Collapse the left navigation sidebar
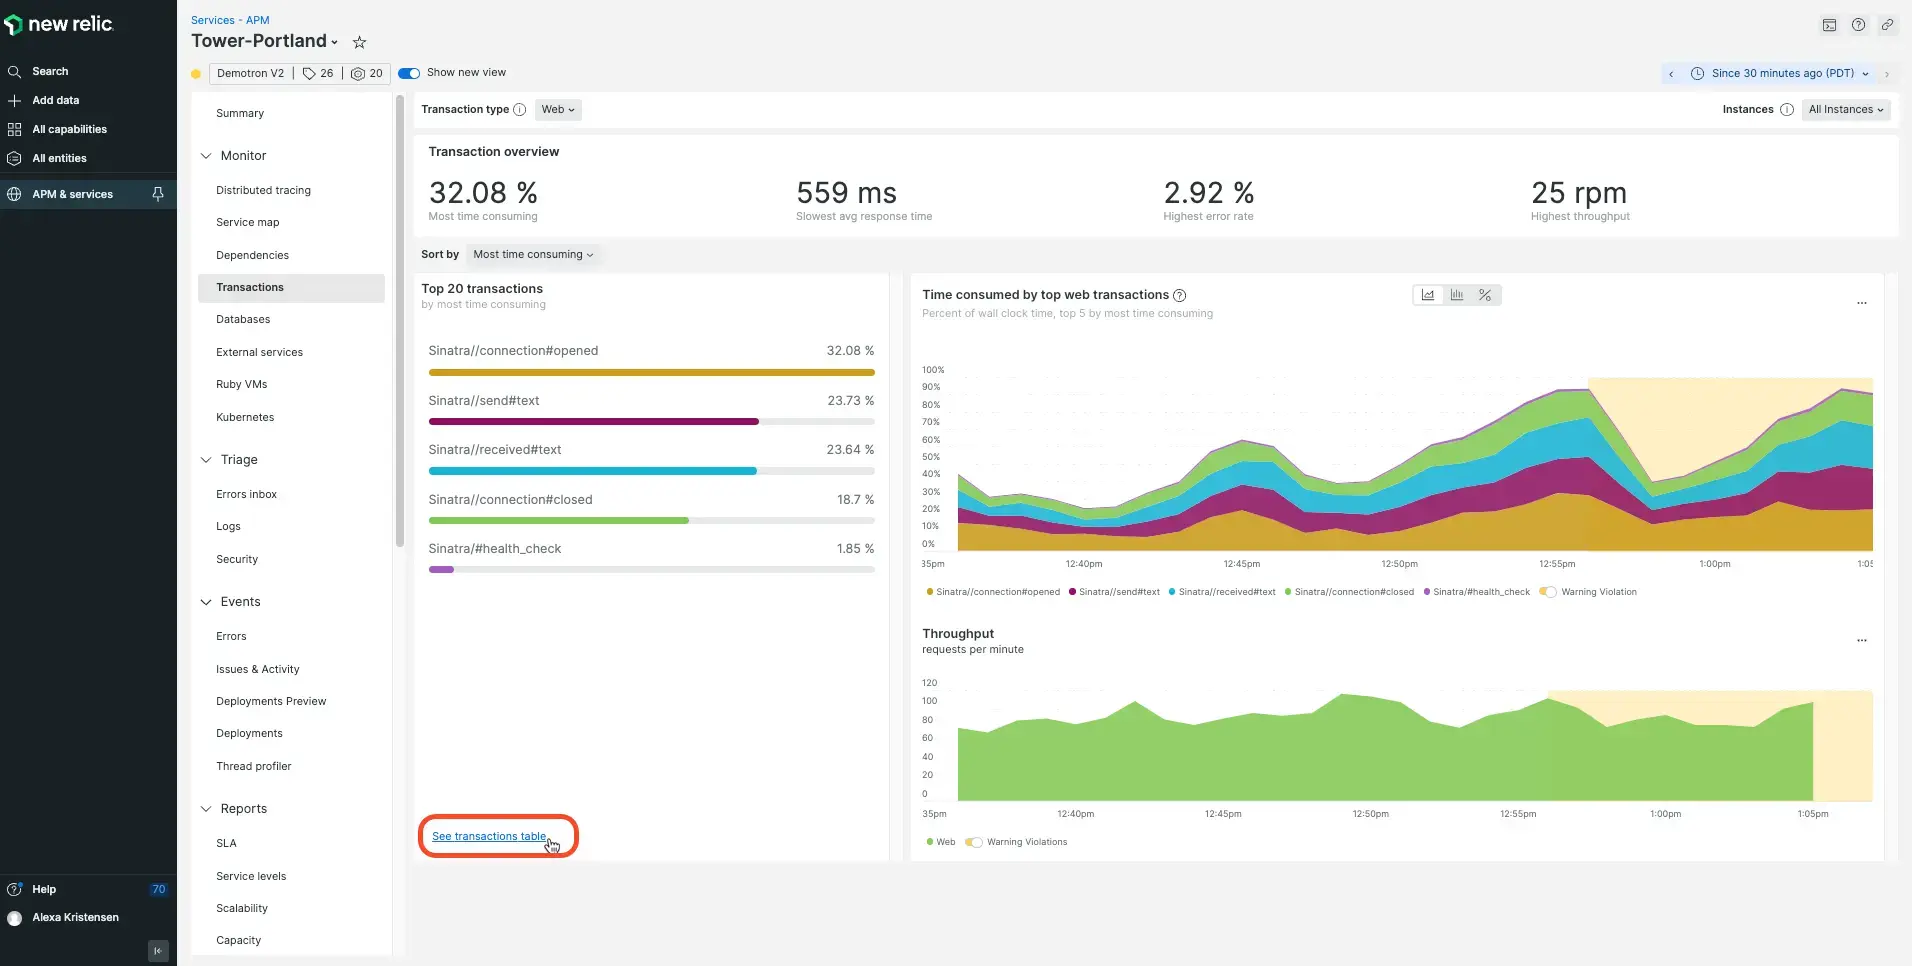 [x=158, y=950]
